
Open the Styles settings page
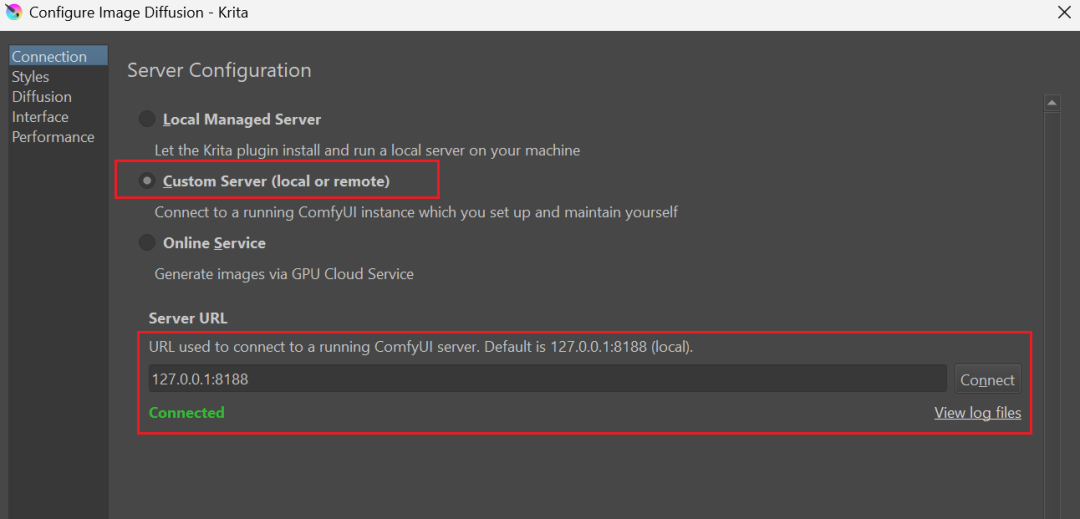pyautogui.click(x=30, y=76)
